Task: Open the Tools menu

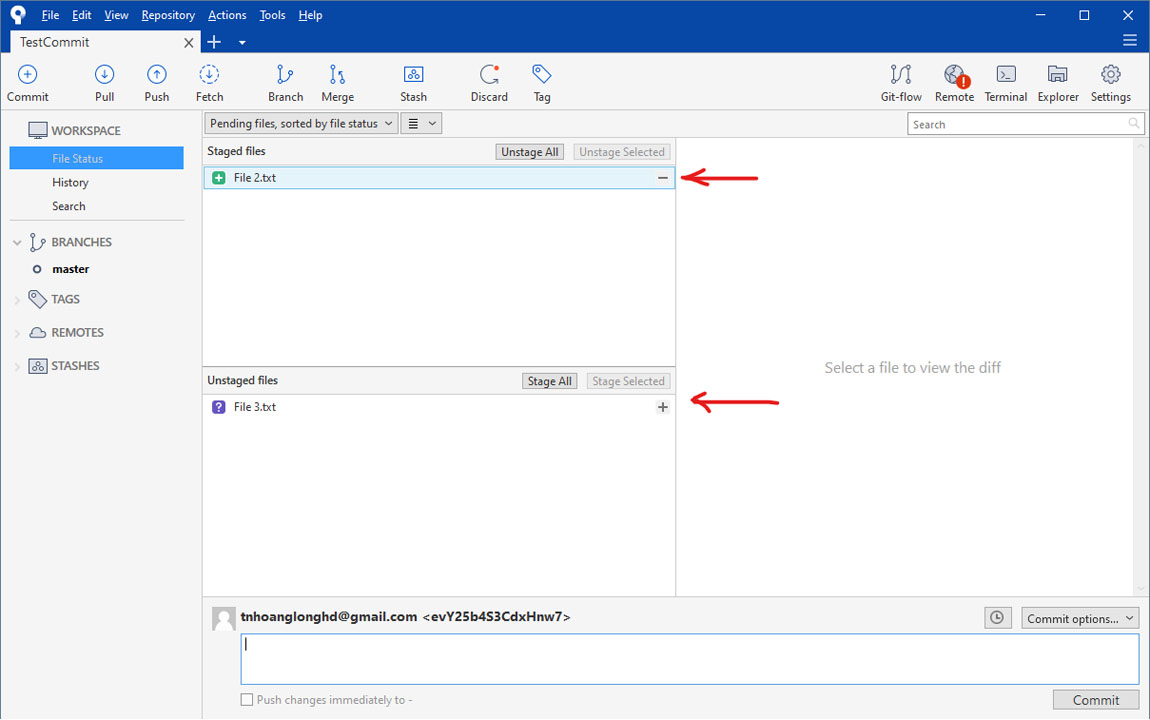Action: click(x=272, y=15)
